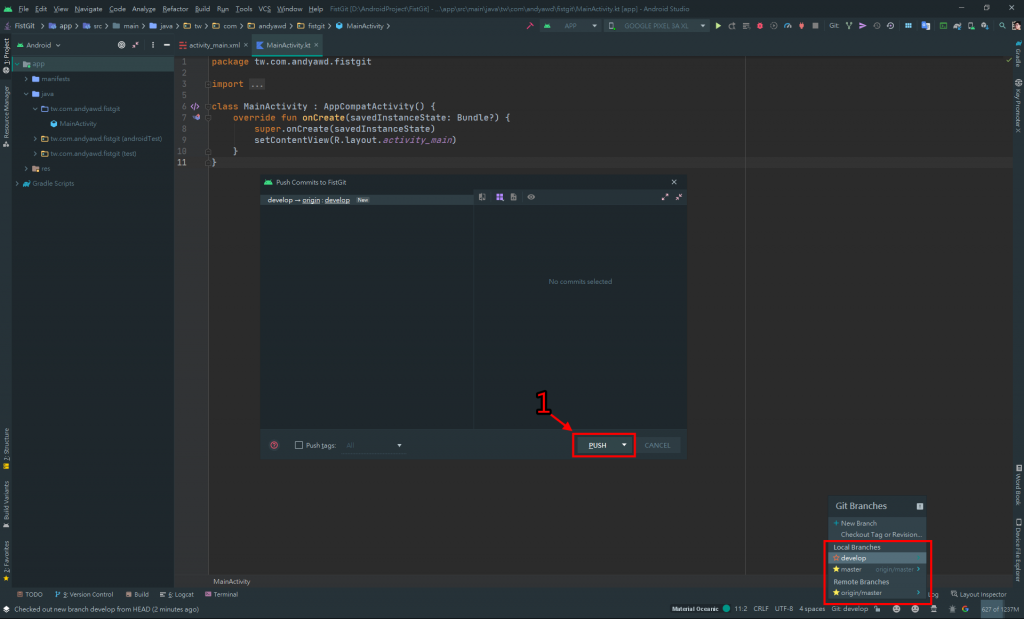Screen dimensions: 1024x619
Task: Open the AVD Manager phone icon
Action: click(x=971, y=26)
